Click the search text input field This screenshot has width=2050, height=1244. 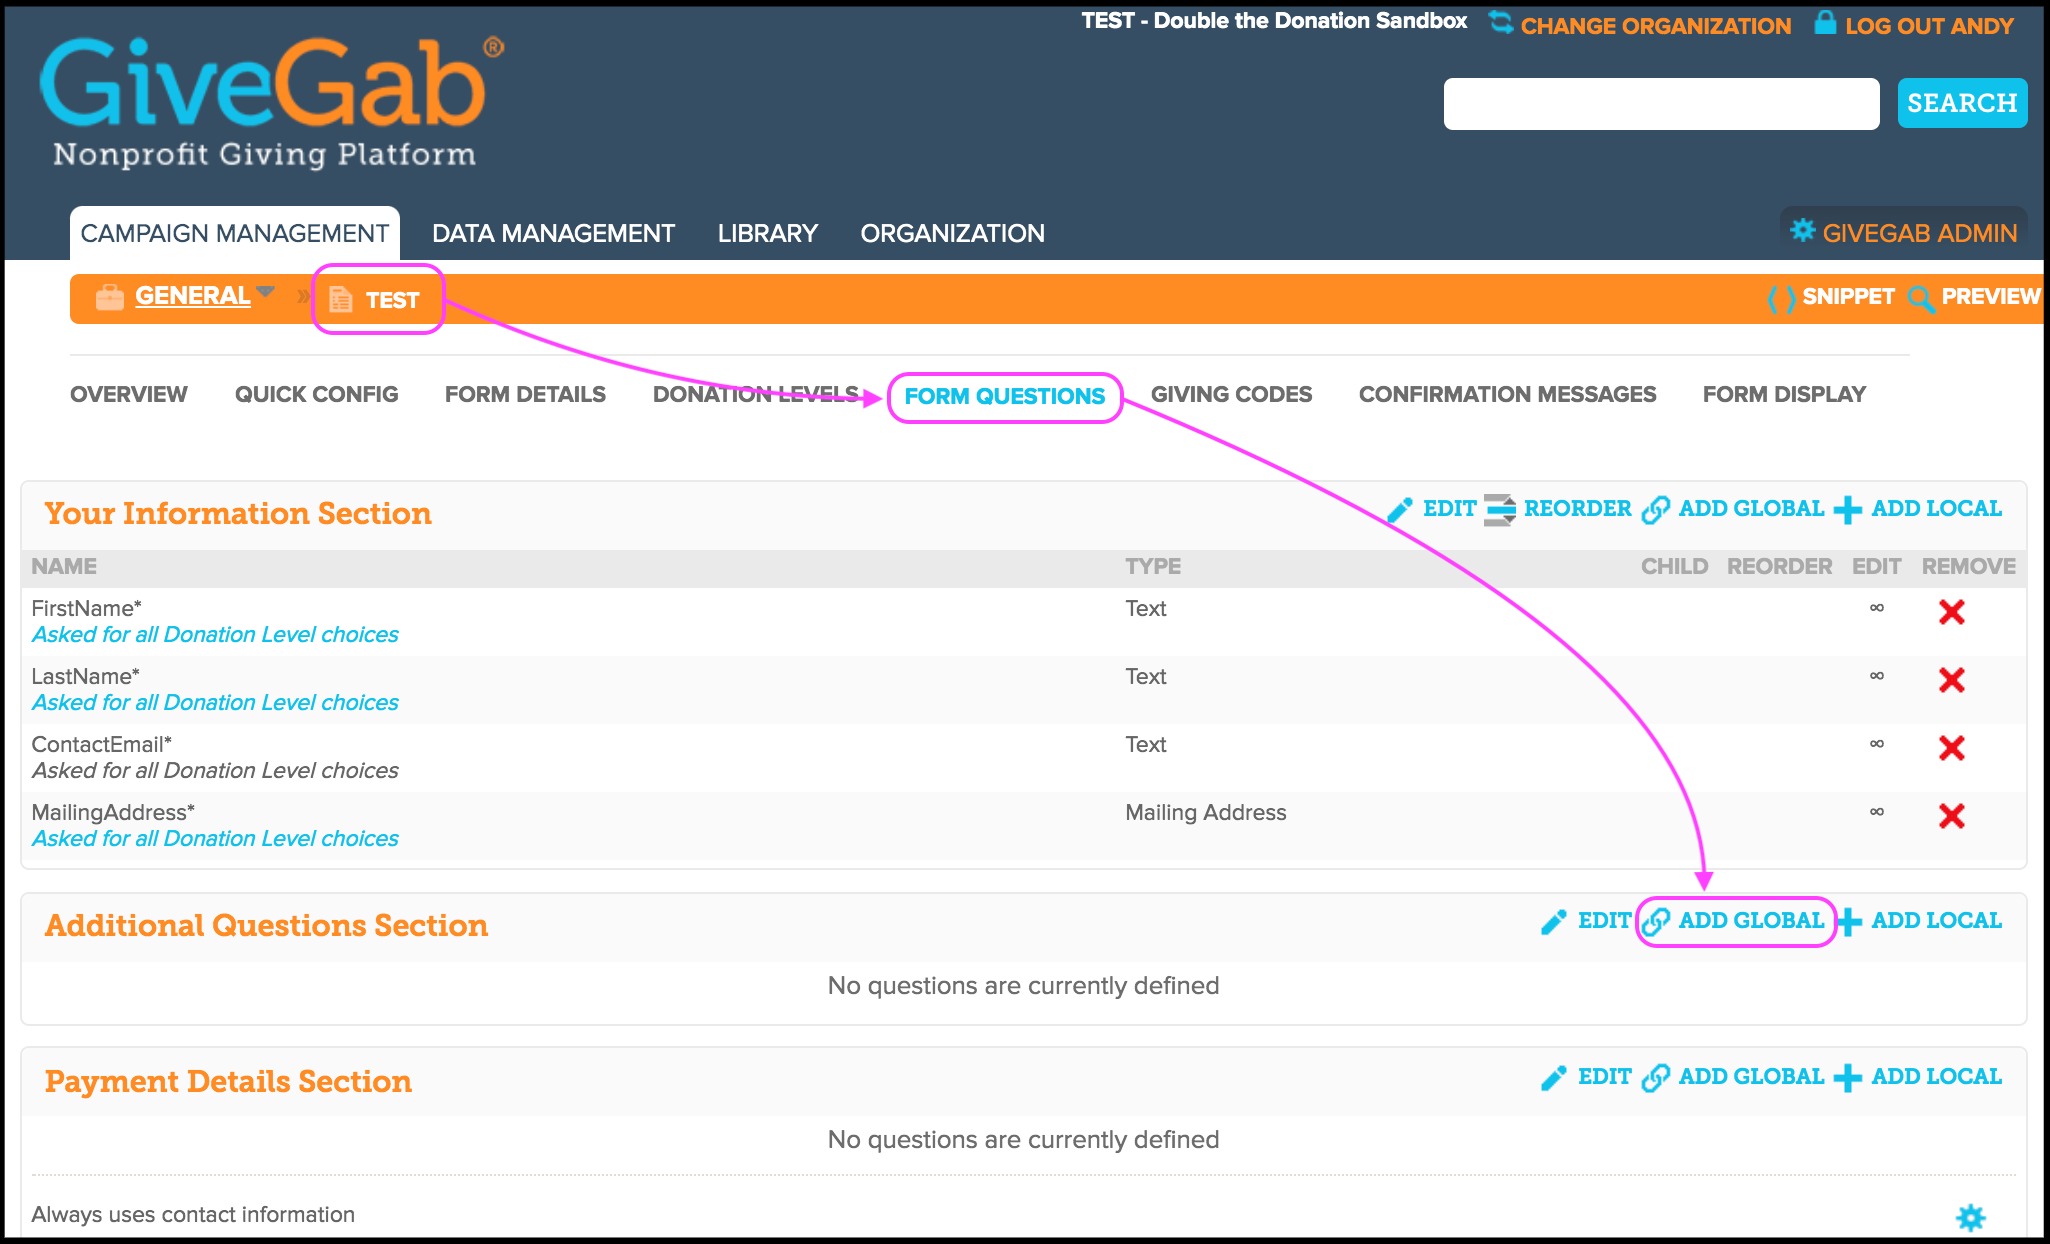1661,104
